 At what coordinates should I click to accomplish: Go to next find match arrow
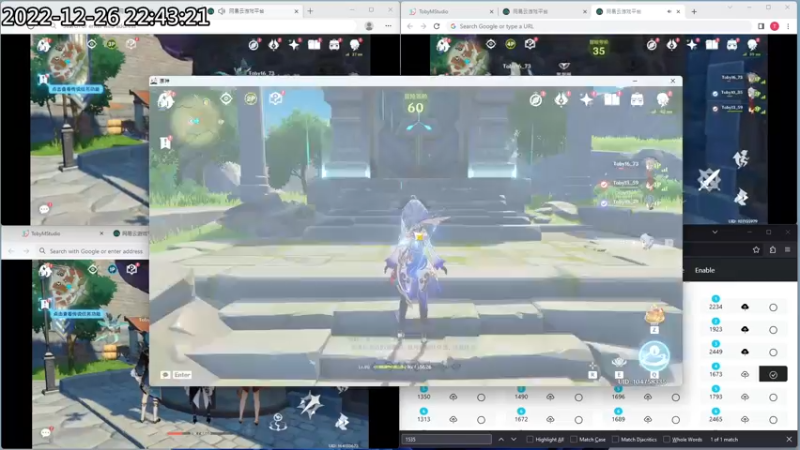[x=514, y=439]
